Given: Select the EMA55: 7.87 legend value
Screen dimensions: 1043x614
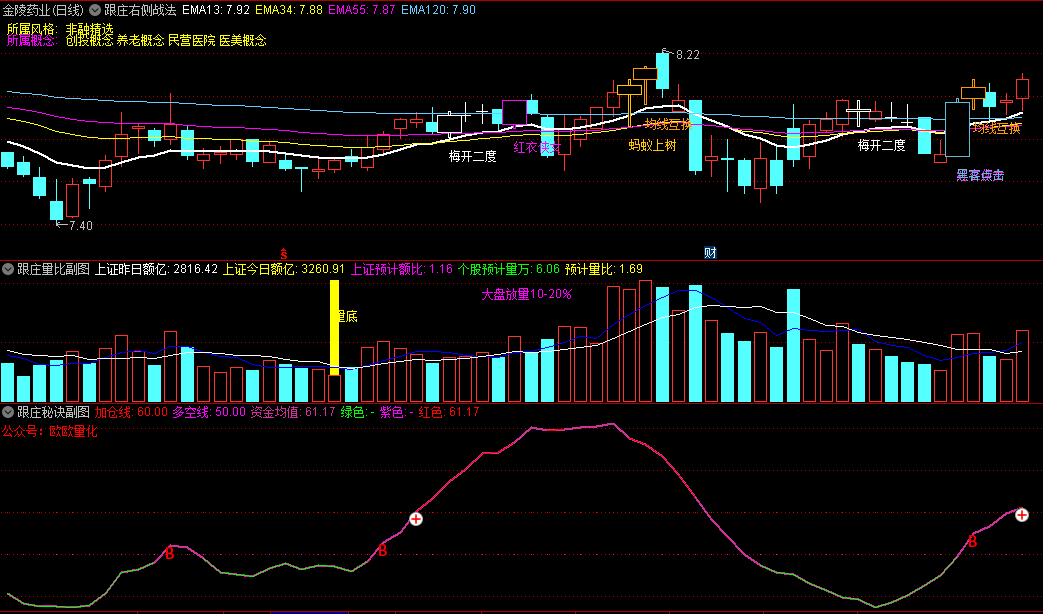Looking at the screenshot, I should coord(362,10).
